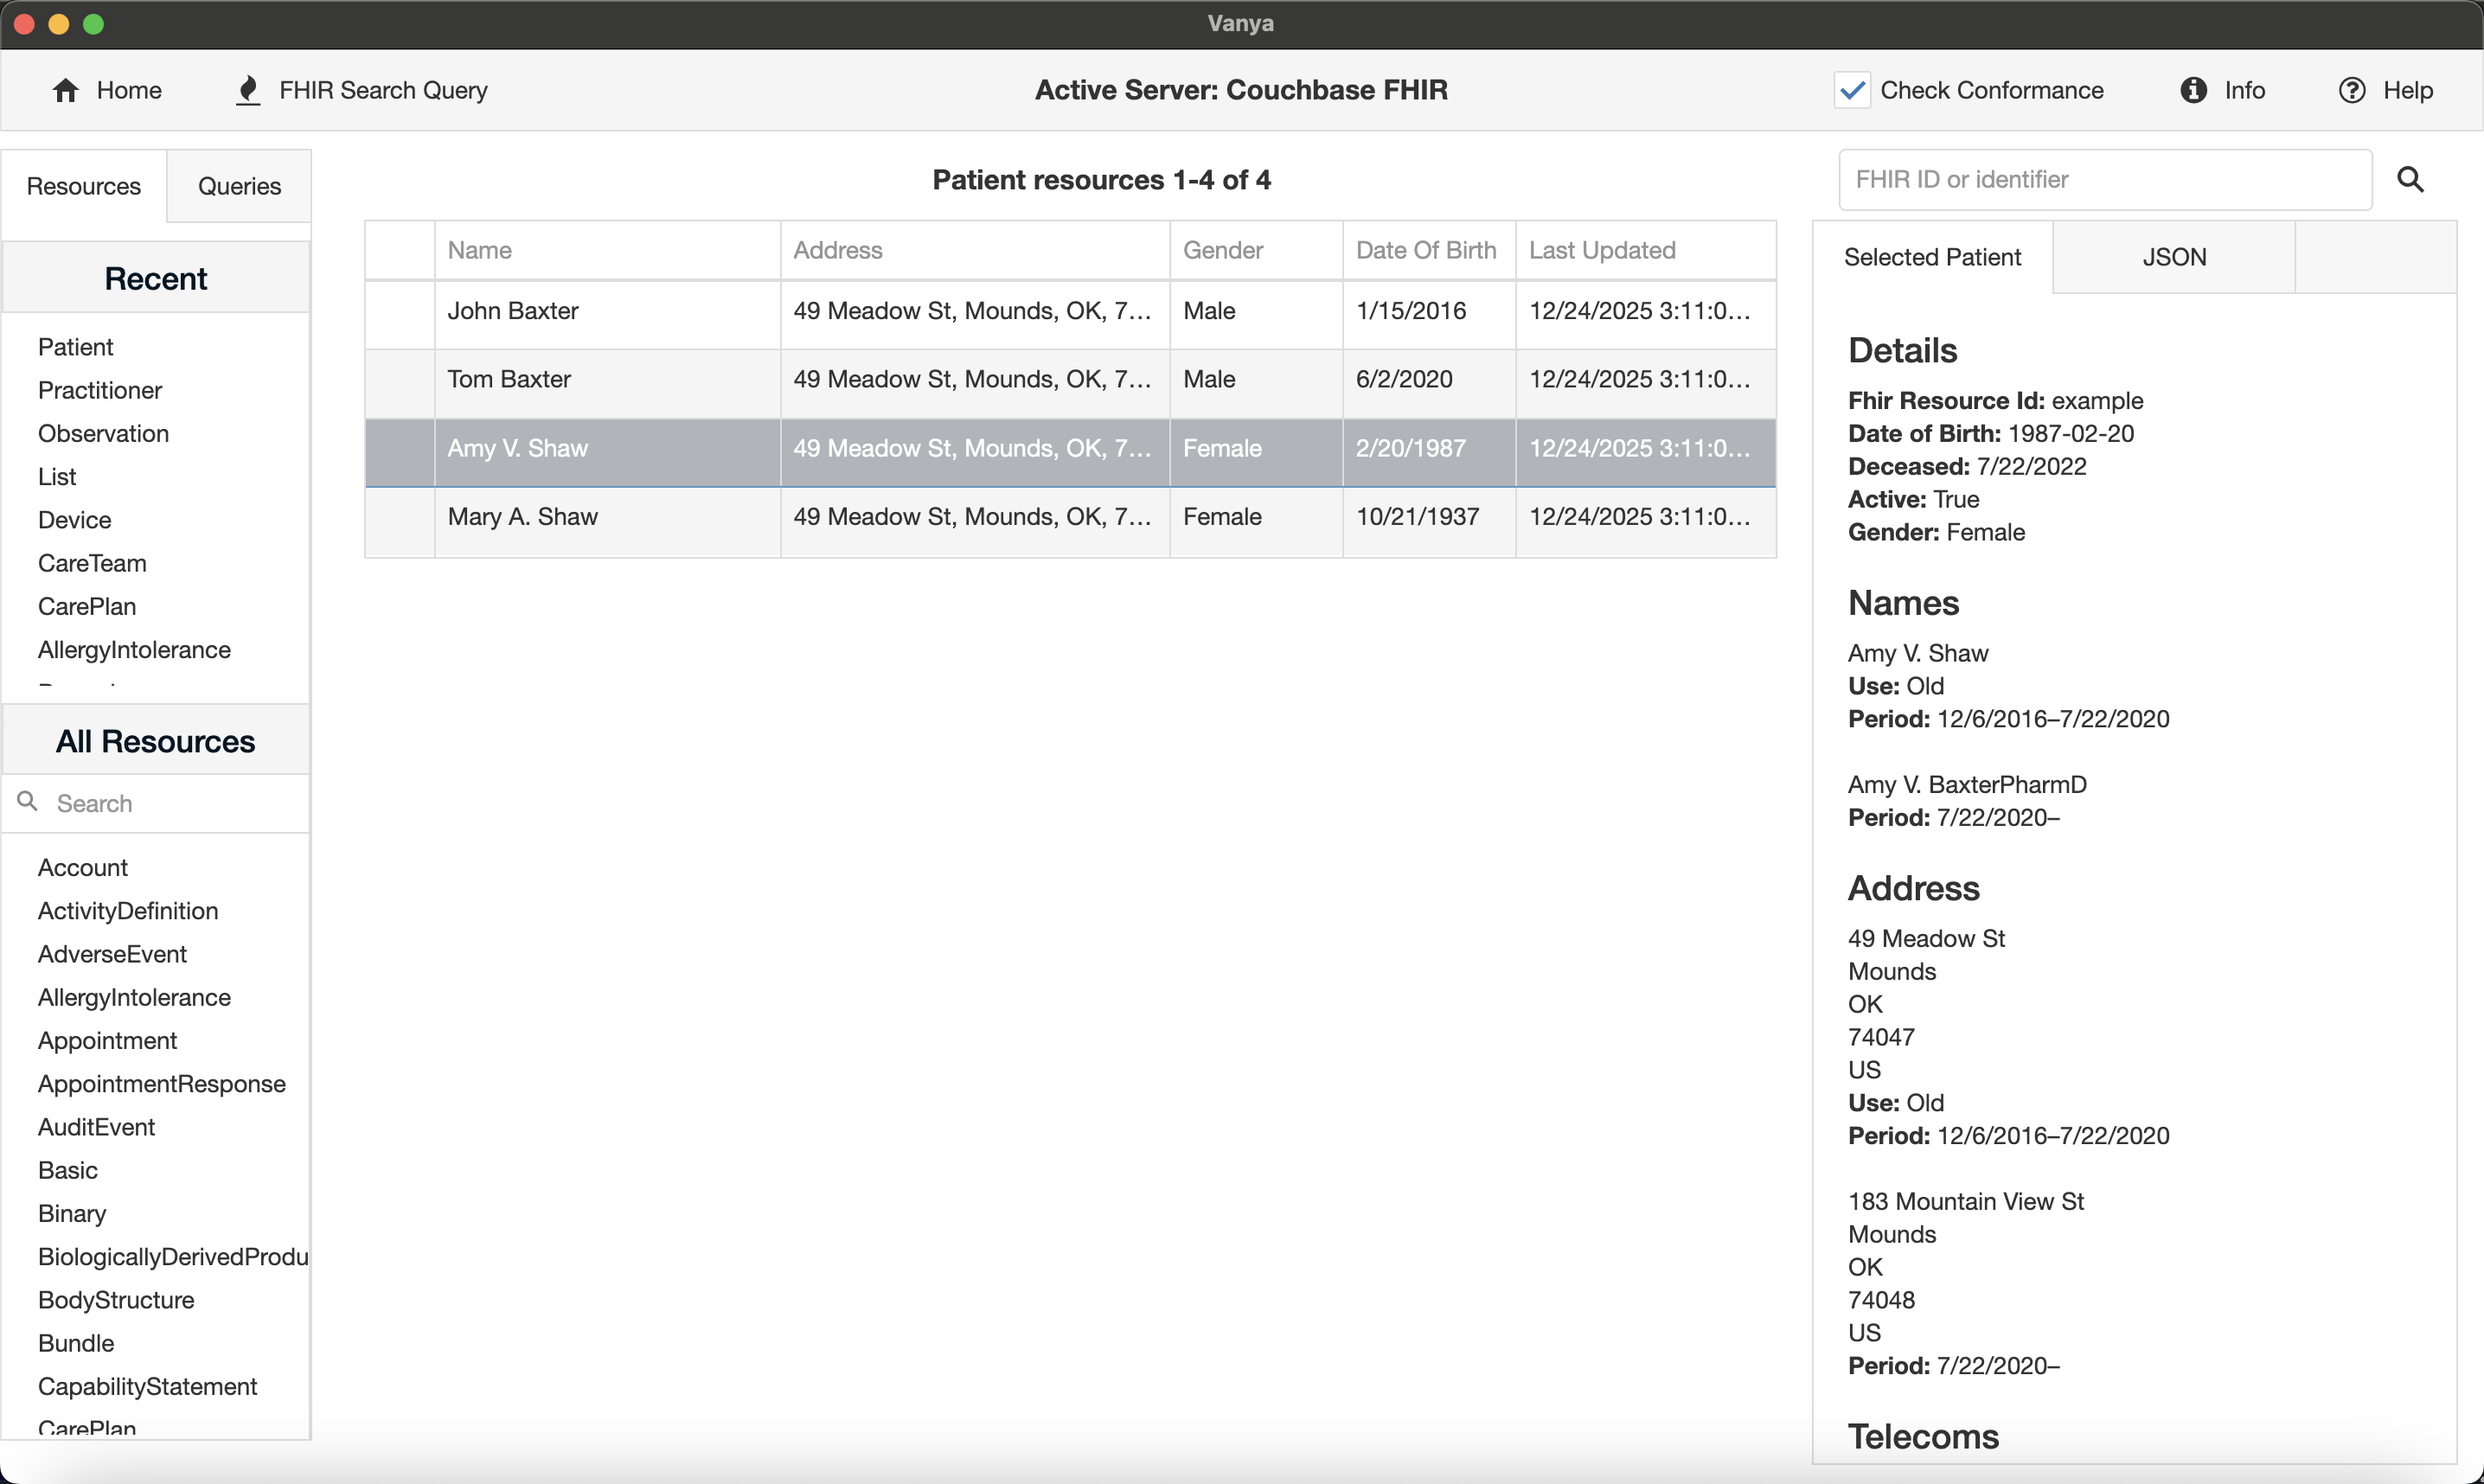Image resolution: width=2484 pixels, height=1484 pixels.
Task: Select the John Baxter patient row
Action: [x=513, y=311]
